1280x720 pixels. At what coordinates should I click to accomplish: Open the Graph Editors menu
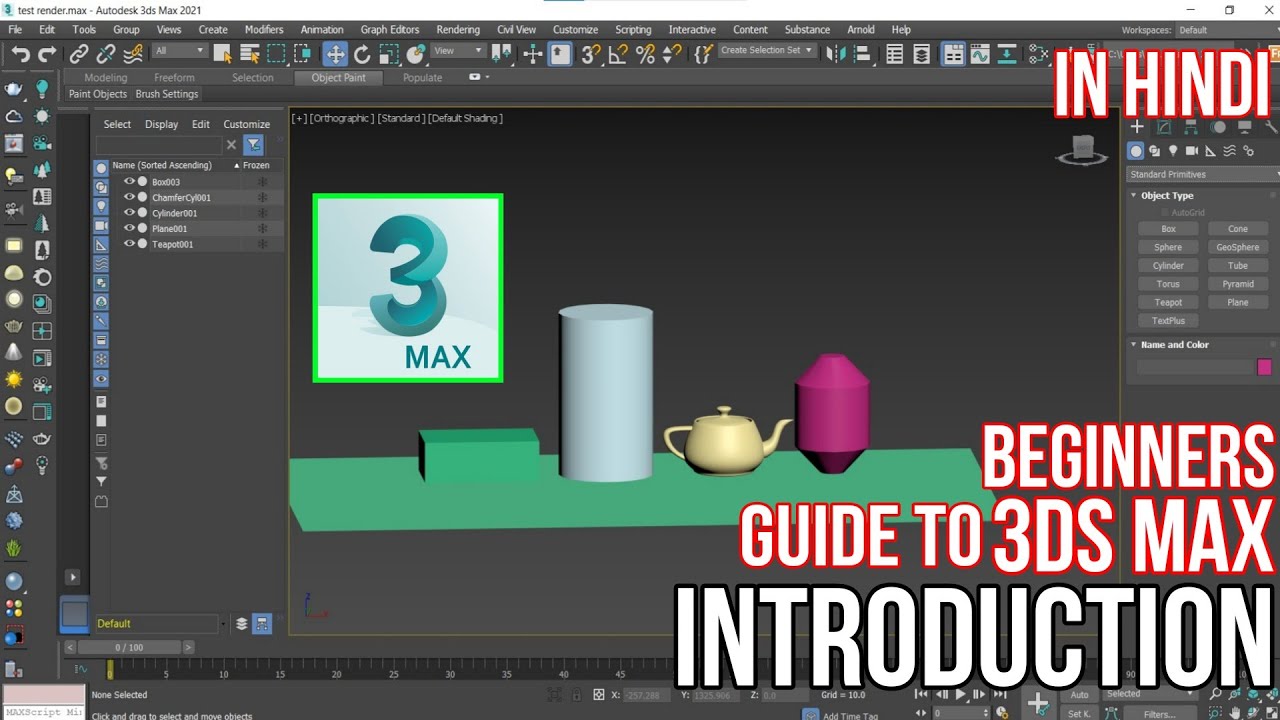click(x=388, y=30)
